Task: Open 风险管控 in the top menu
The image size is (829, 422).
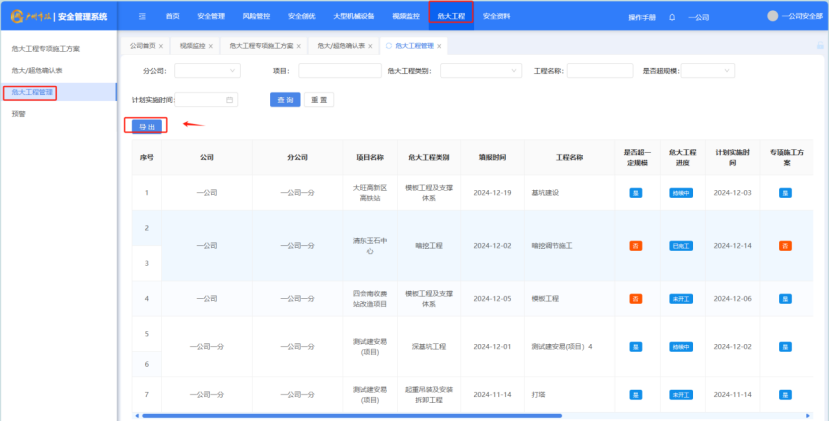Action: pyautogui.click(x=254, y=16)
